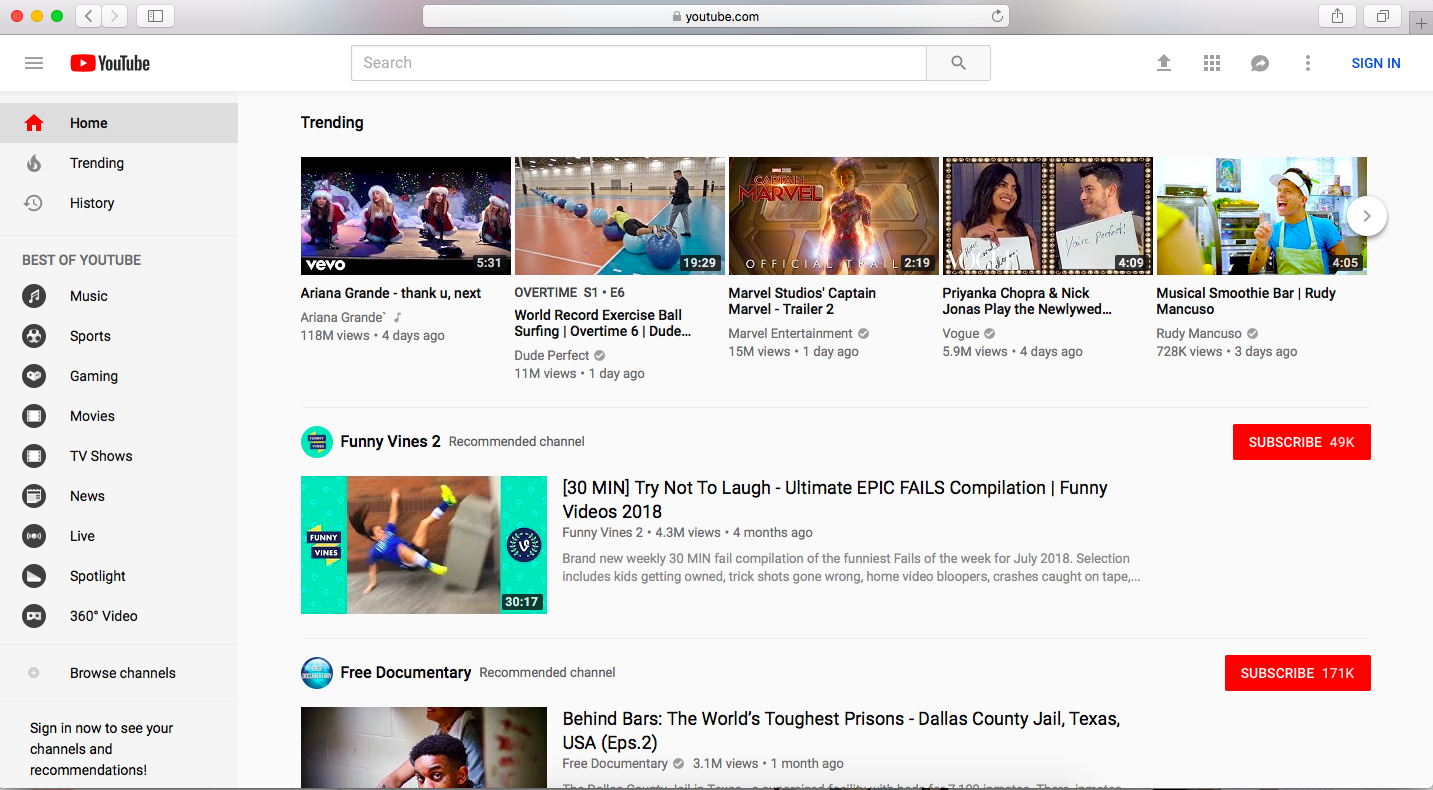Click in the YouTube search field
Screen dimensions: 1433x790
tap(639, 63)
